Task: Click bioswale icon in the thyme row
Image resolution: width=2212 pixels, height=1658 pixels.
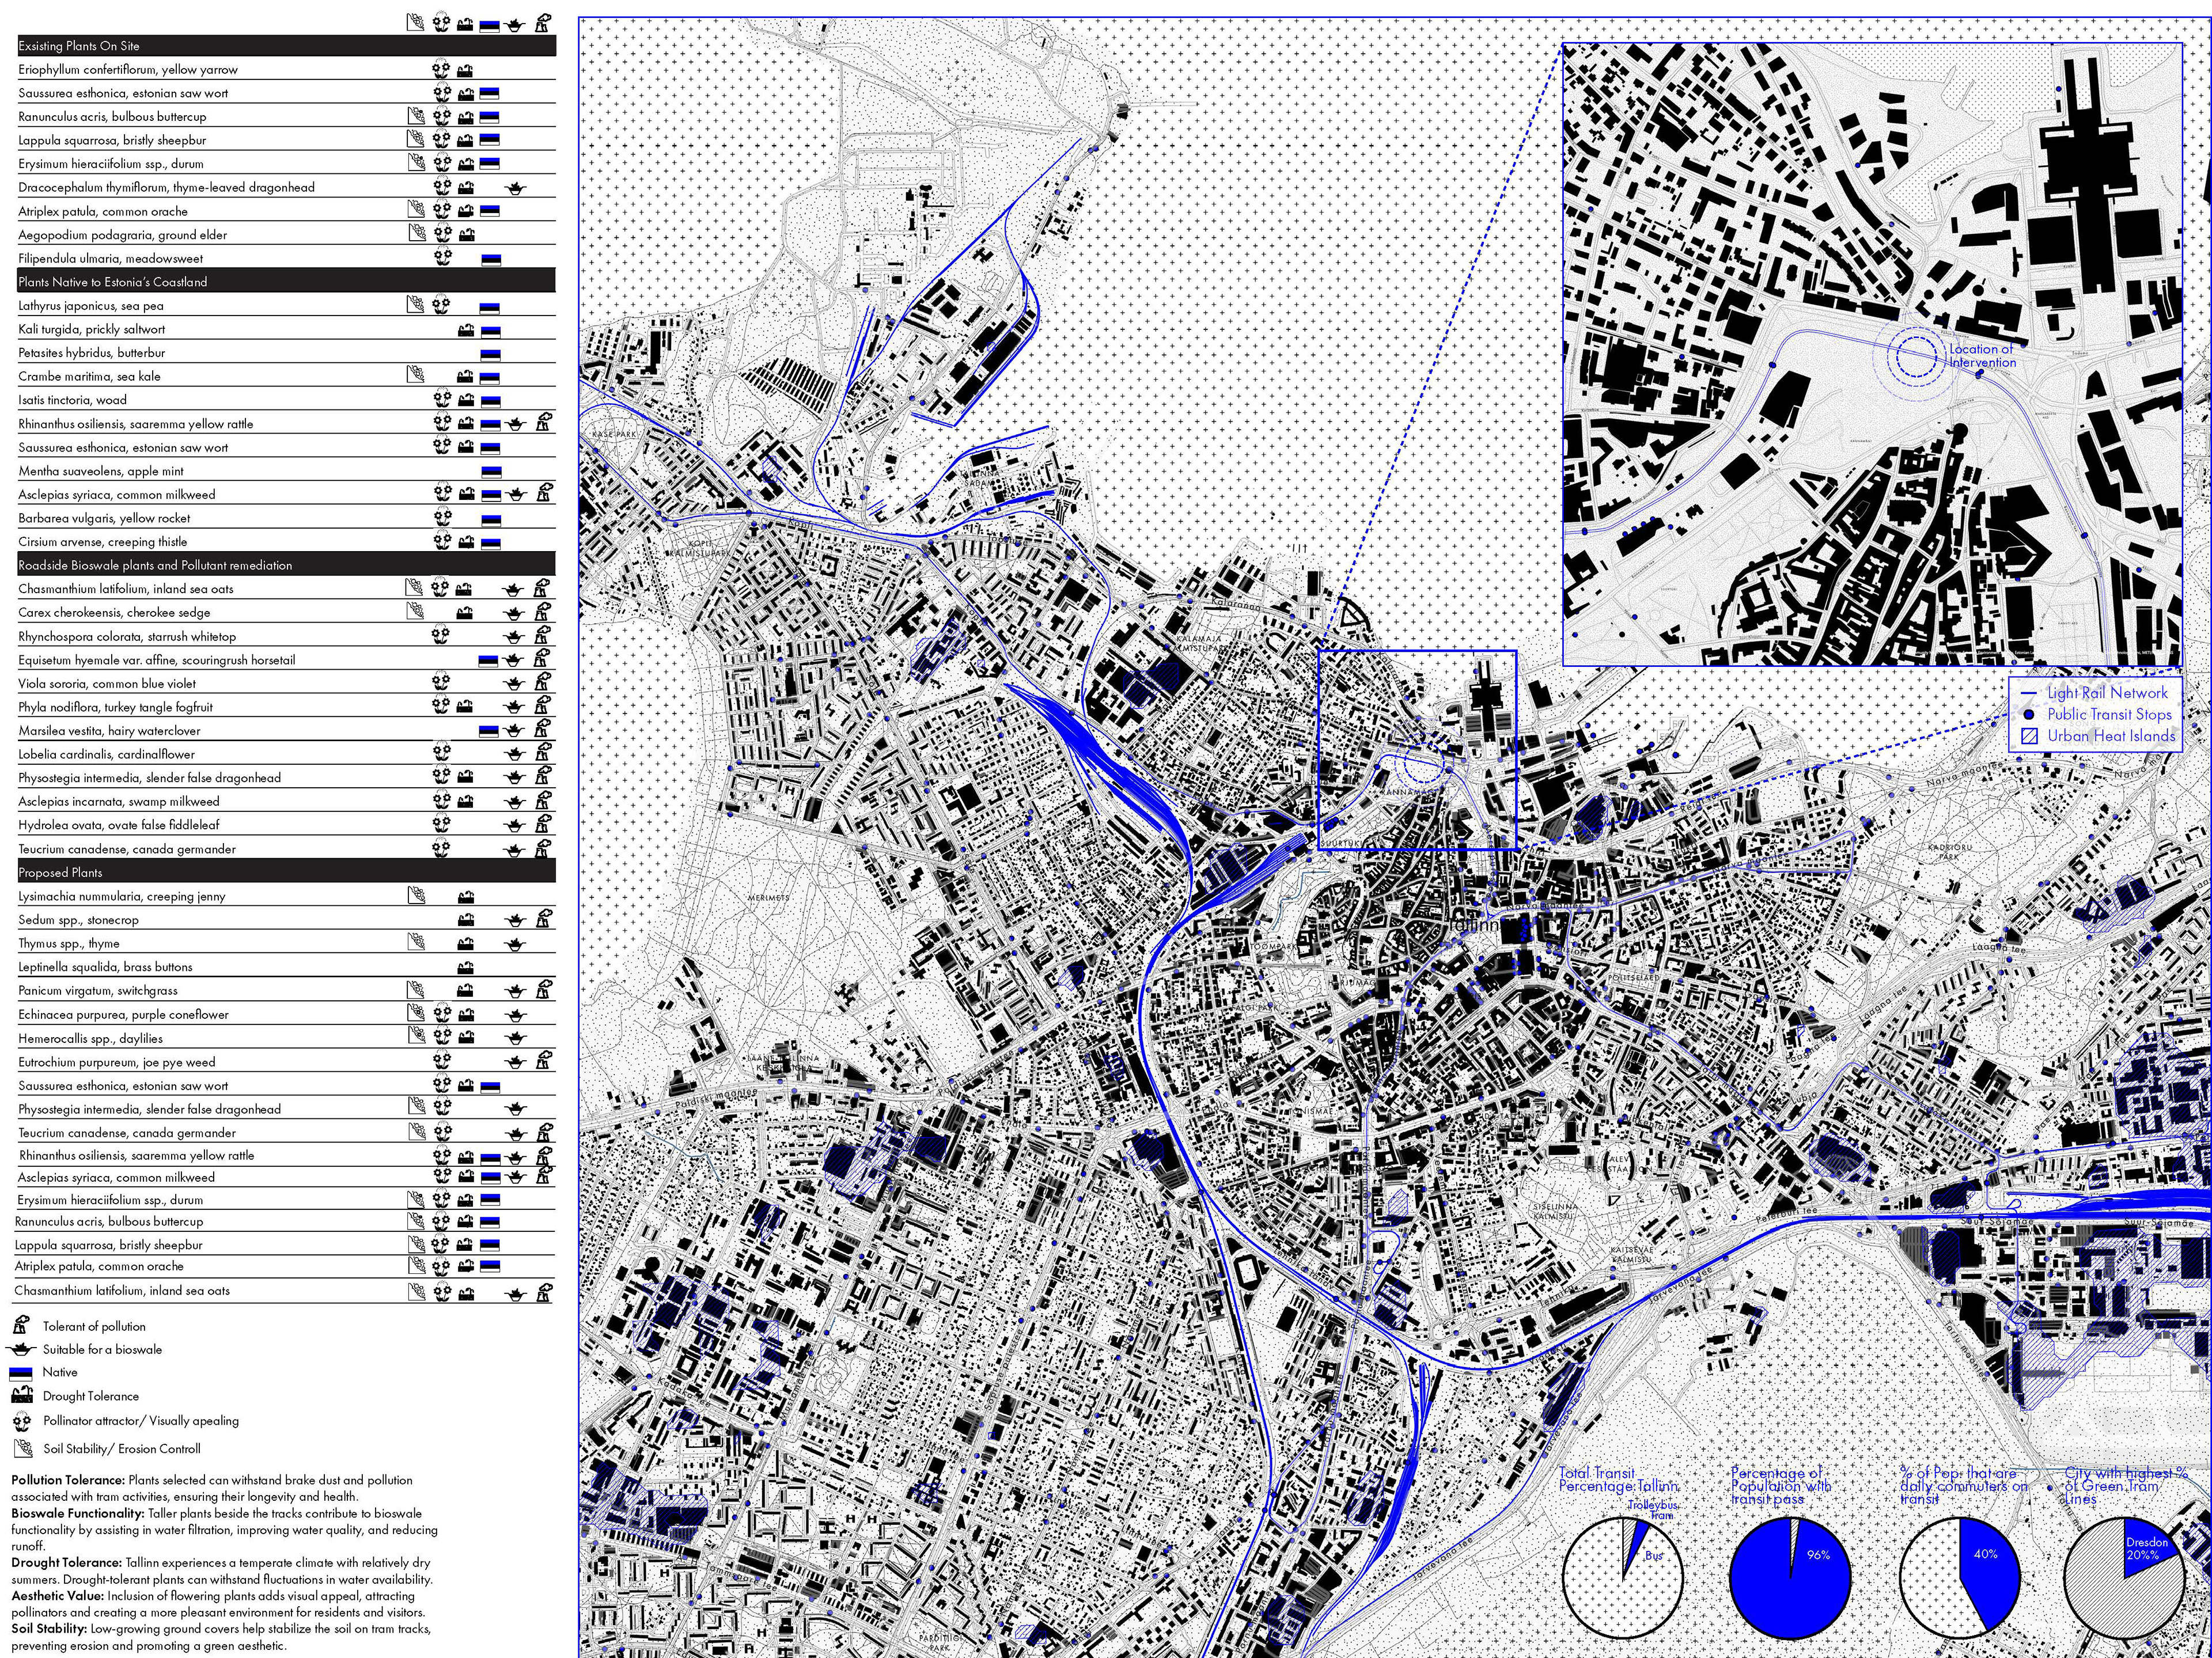Action: coord(514,944)
